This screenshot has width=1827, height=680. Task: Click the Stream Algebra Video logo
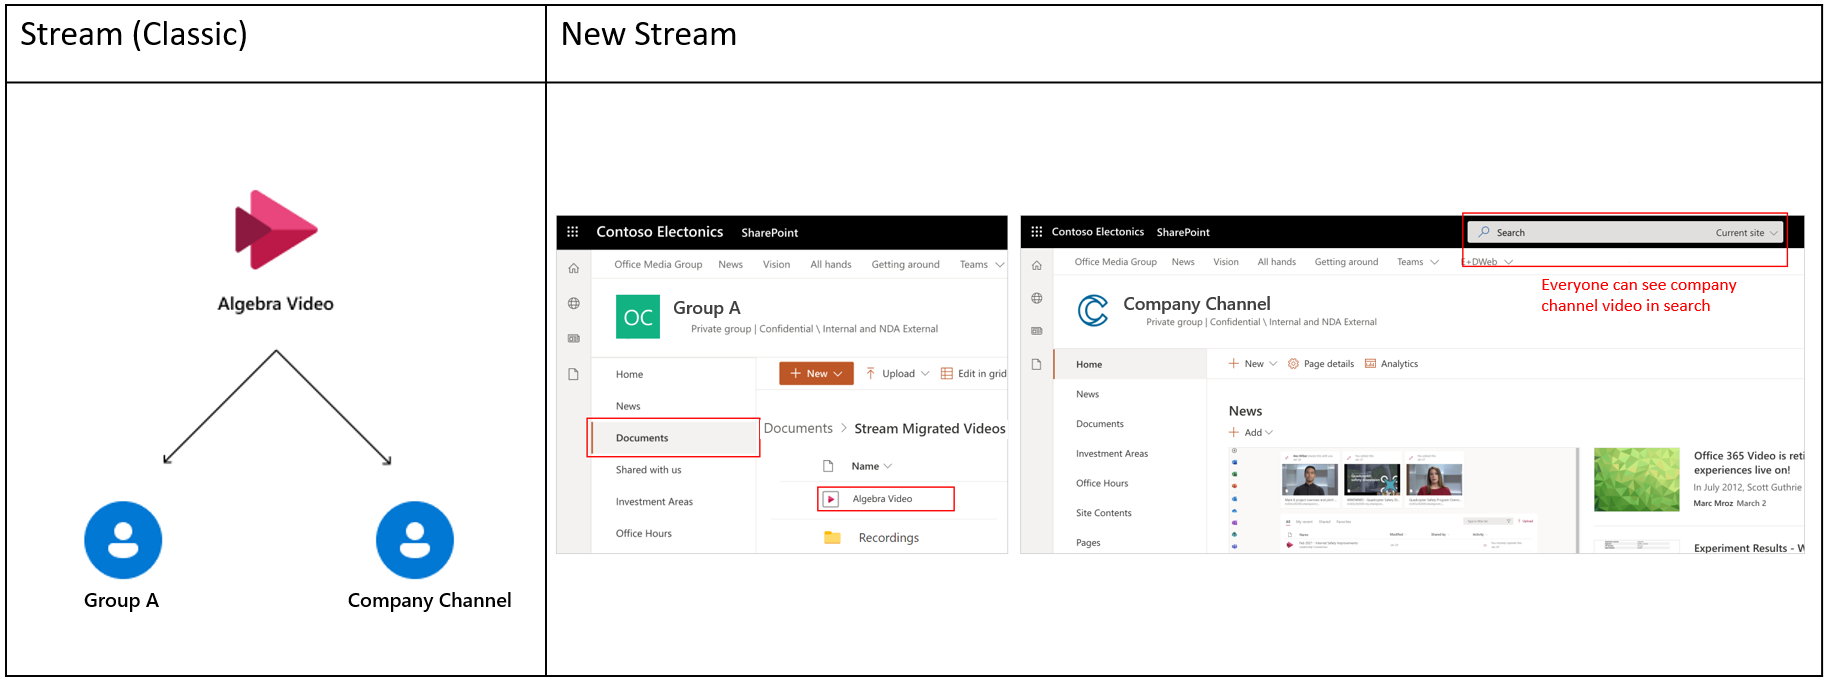(x=276, y=230)
